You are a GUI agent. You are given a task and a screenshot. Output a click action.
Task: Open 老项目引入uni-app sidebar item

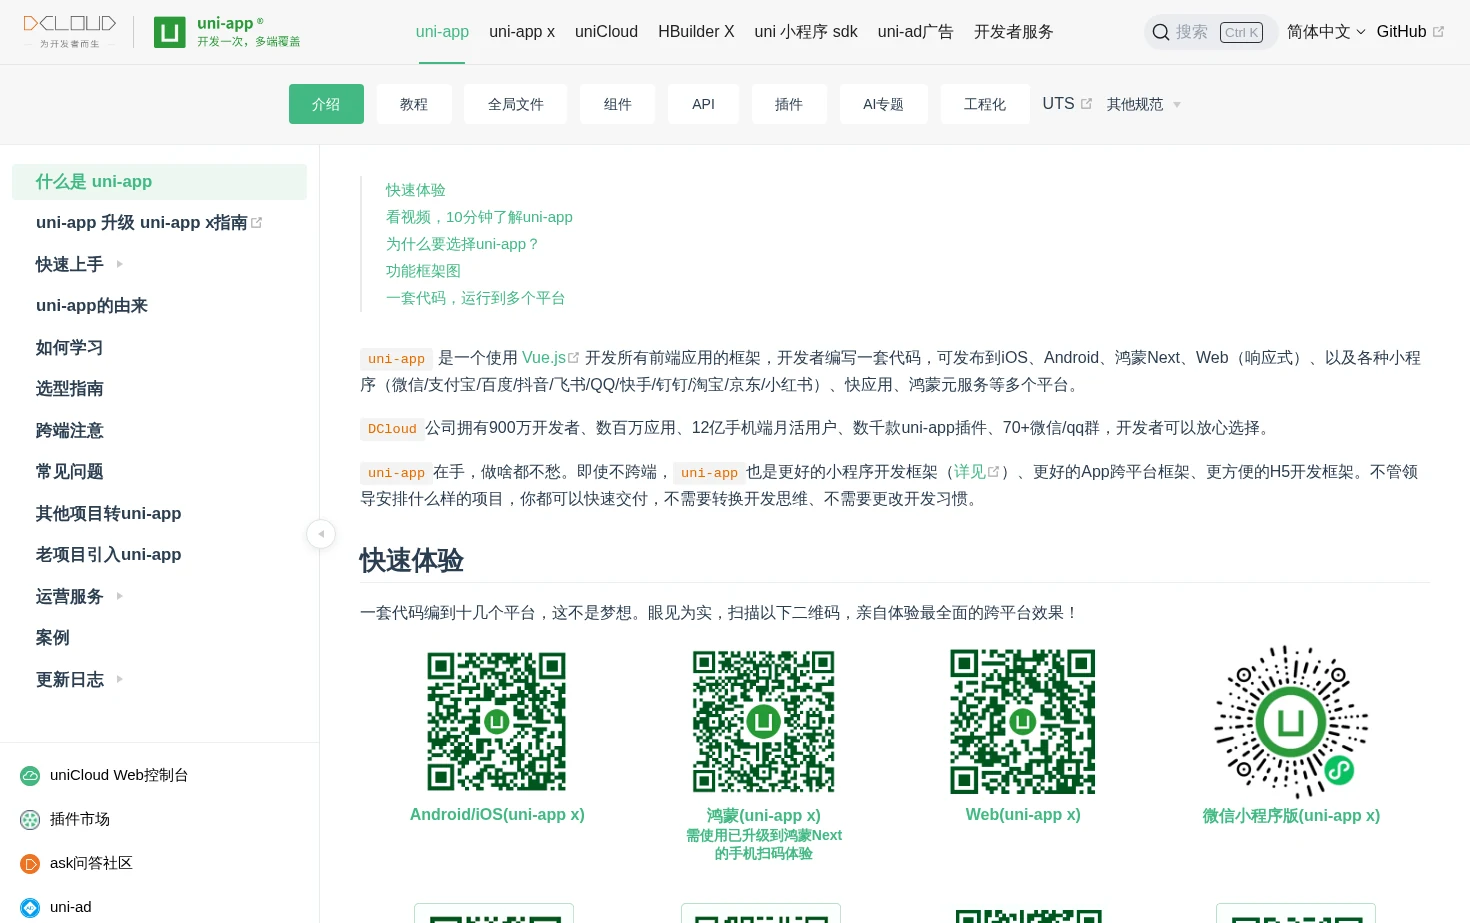(x=108, y=555)
